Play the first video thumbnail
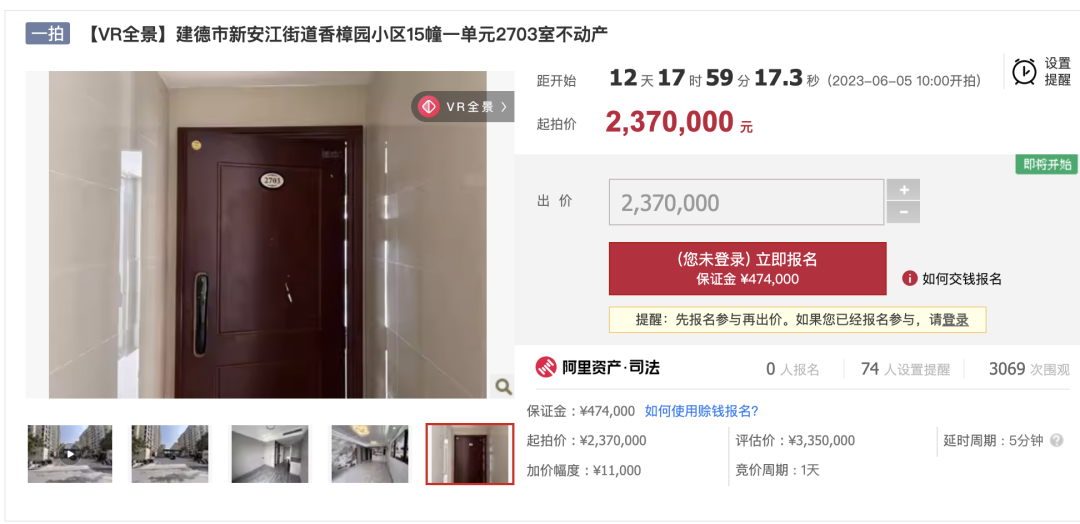Screen dimensions: 1080x524 tap(70, 454)
